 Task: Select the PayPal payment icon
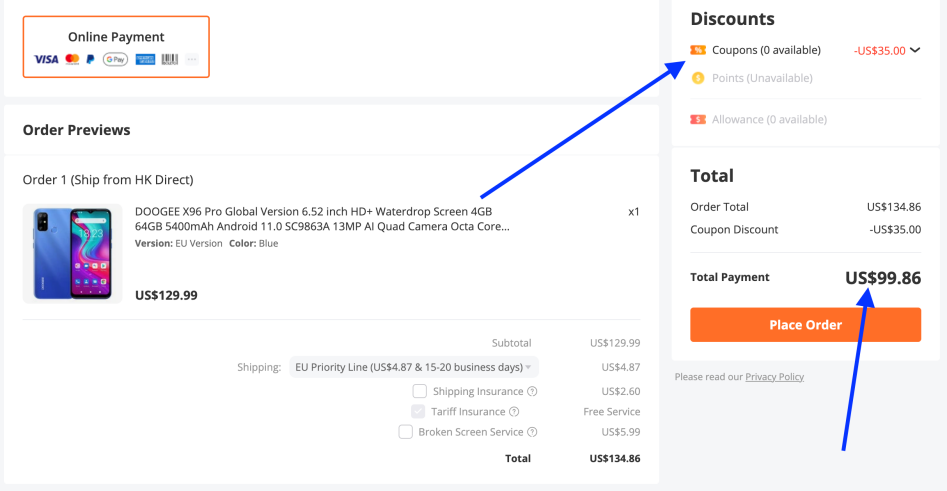pyautogui.click(x=91, y=59)
